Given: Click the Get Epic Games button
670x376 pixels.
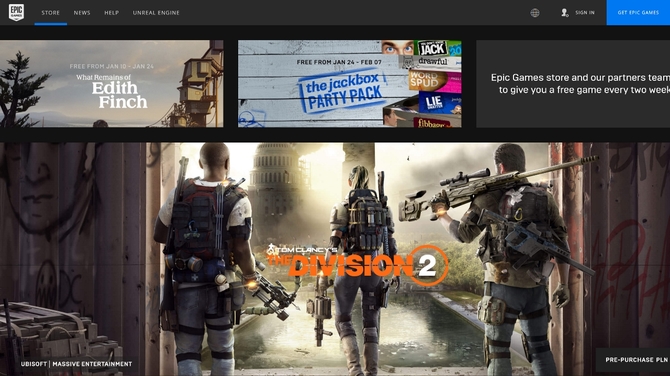Looking at the screenshot, I should [x=638, y=12].
